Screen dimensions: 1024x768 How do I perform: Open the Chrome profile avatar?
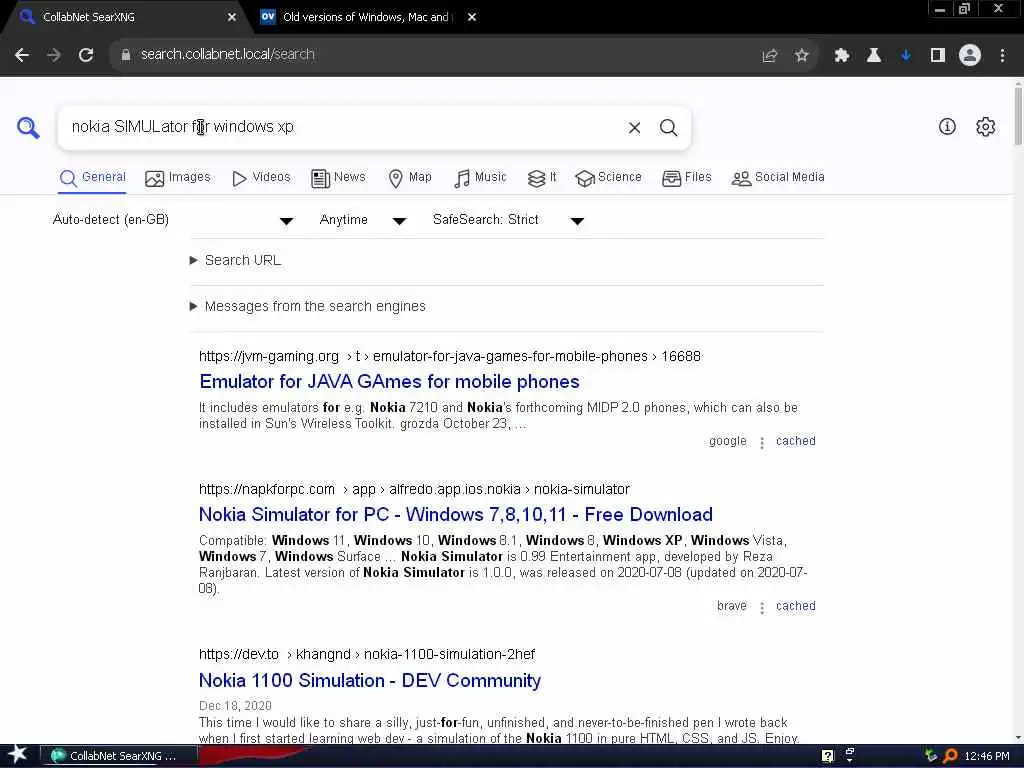(970, 55)
